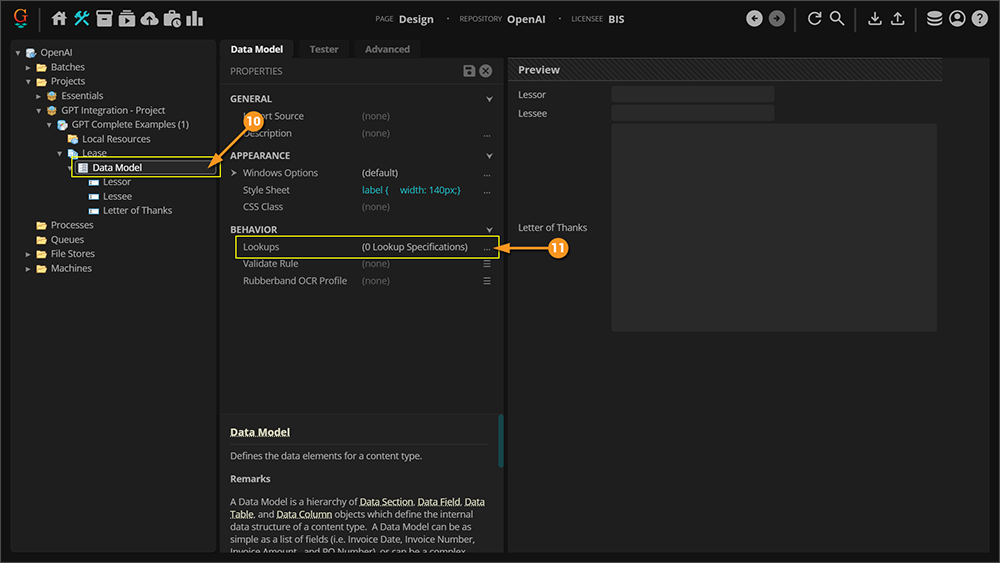Click the refresh icon in top bar

(814, 19)
